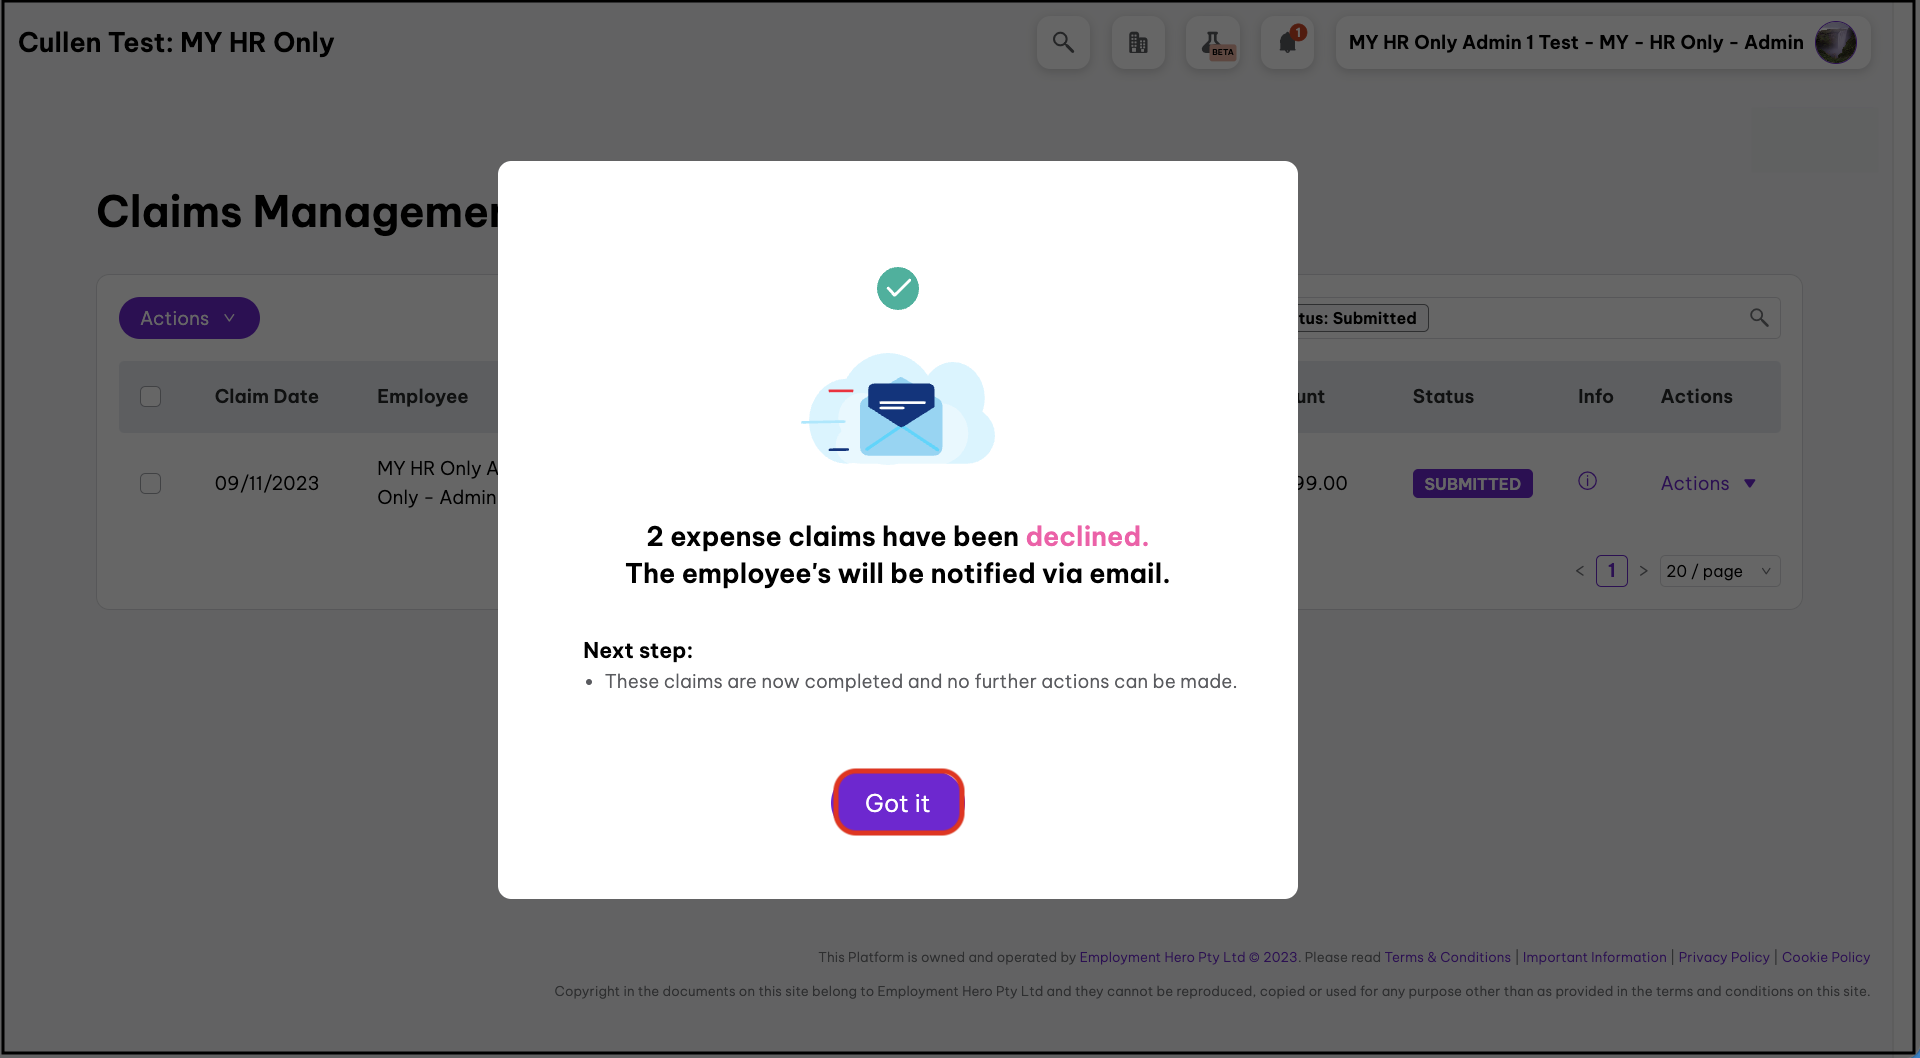Open the Cookie Policy link

pyautogui.click(x=1825, y=957)
